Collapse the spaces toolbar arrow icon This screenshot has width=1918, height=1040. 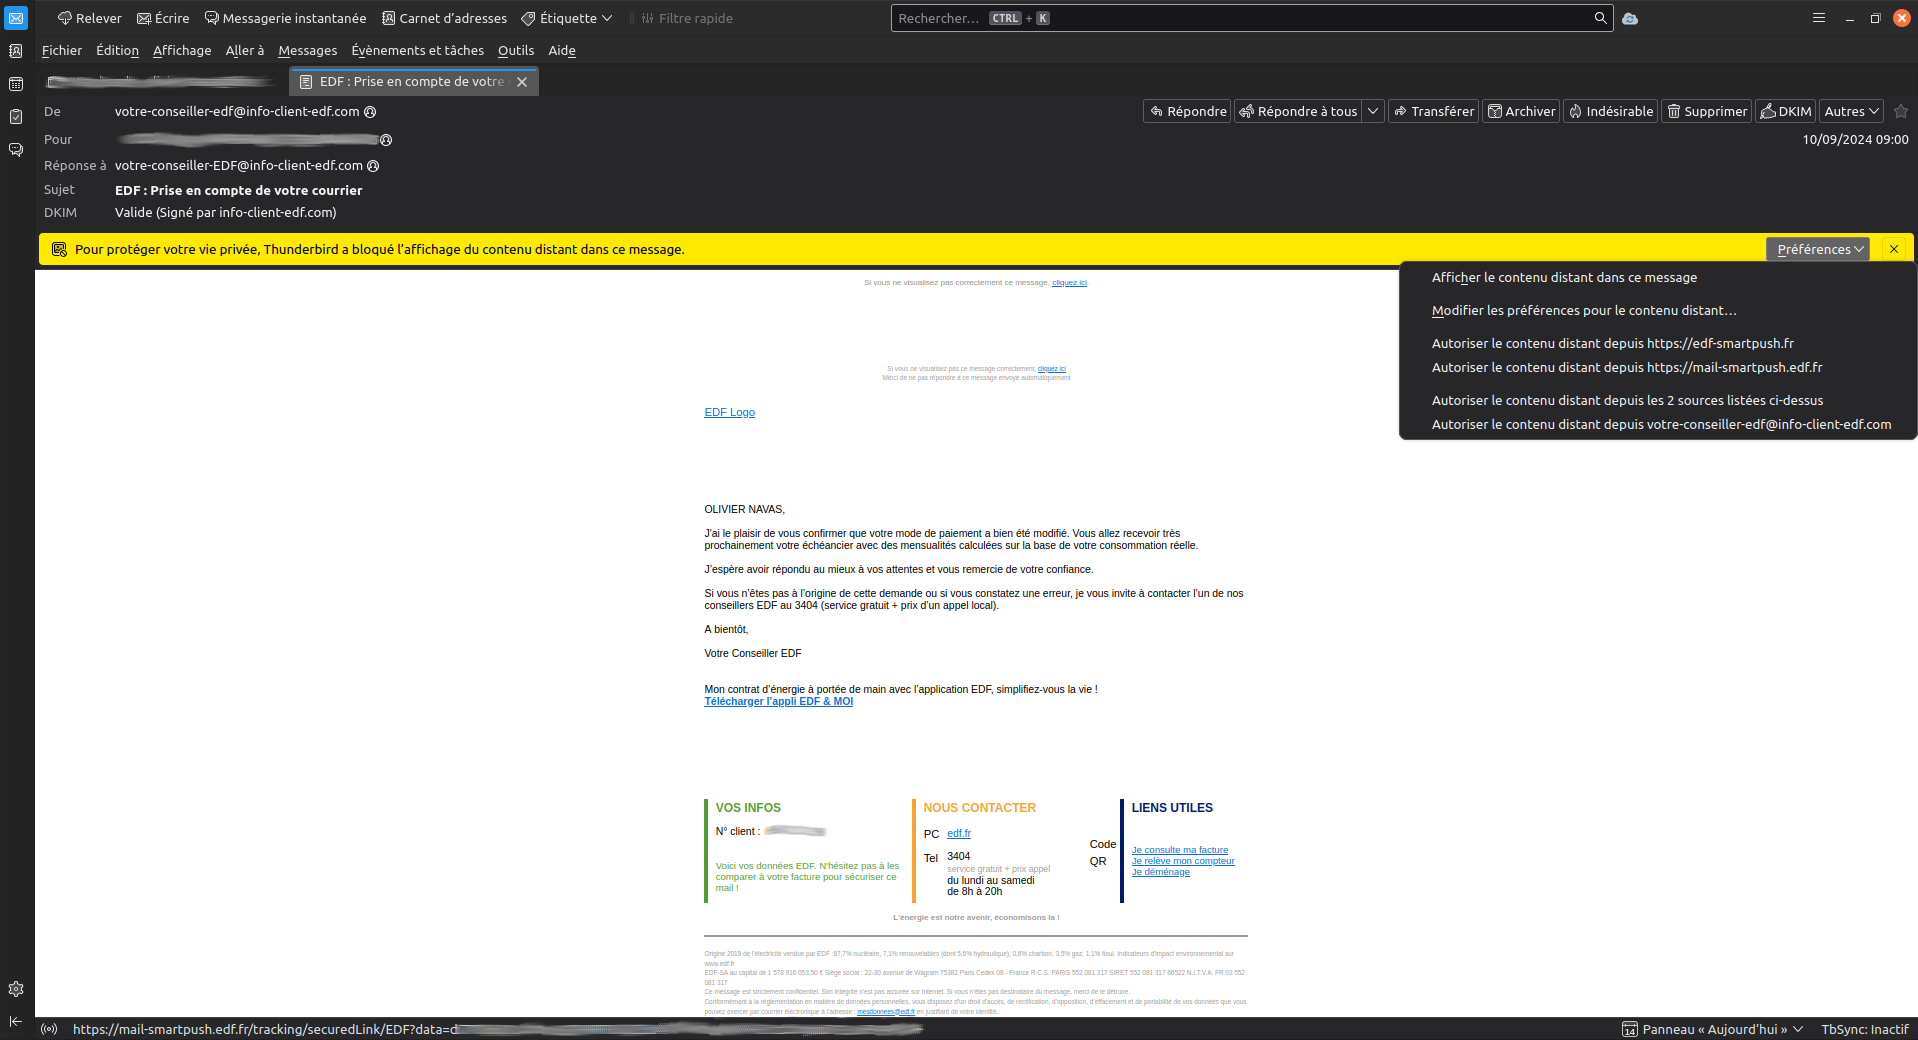16,1021
